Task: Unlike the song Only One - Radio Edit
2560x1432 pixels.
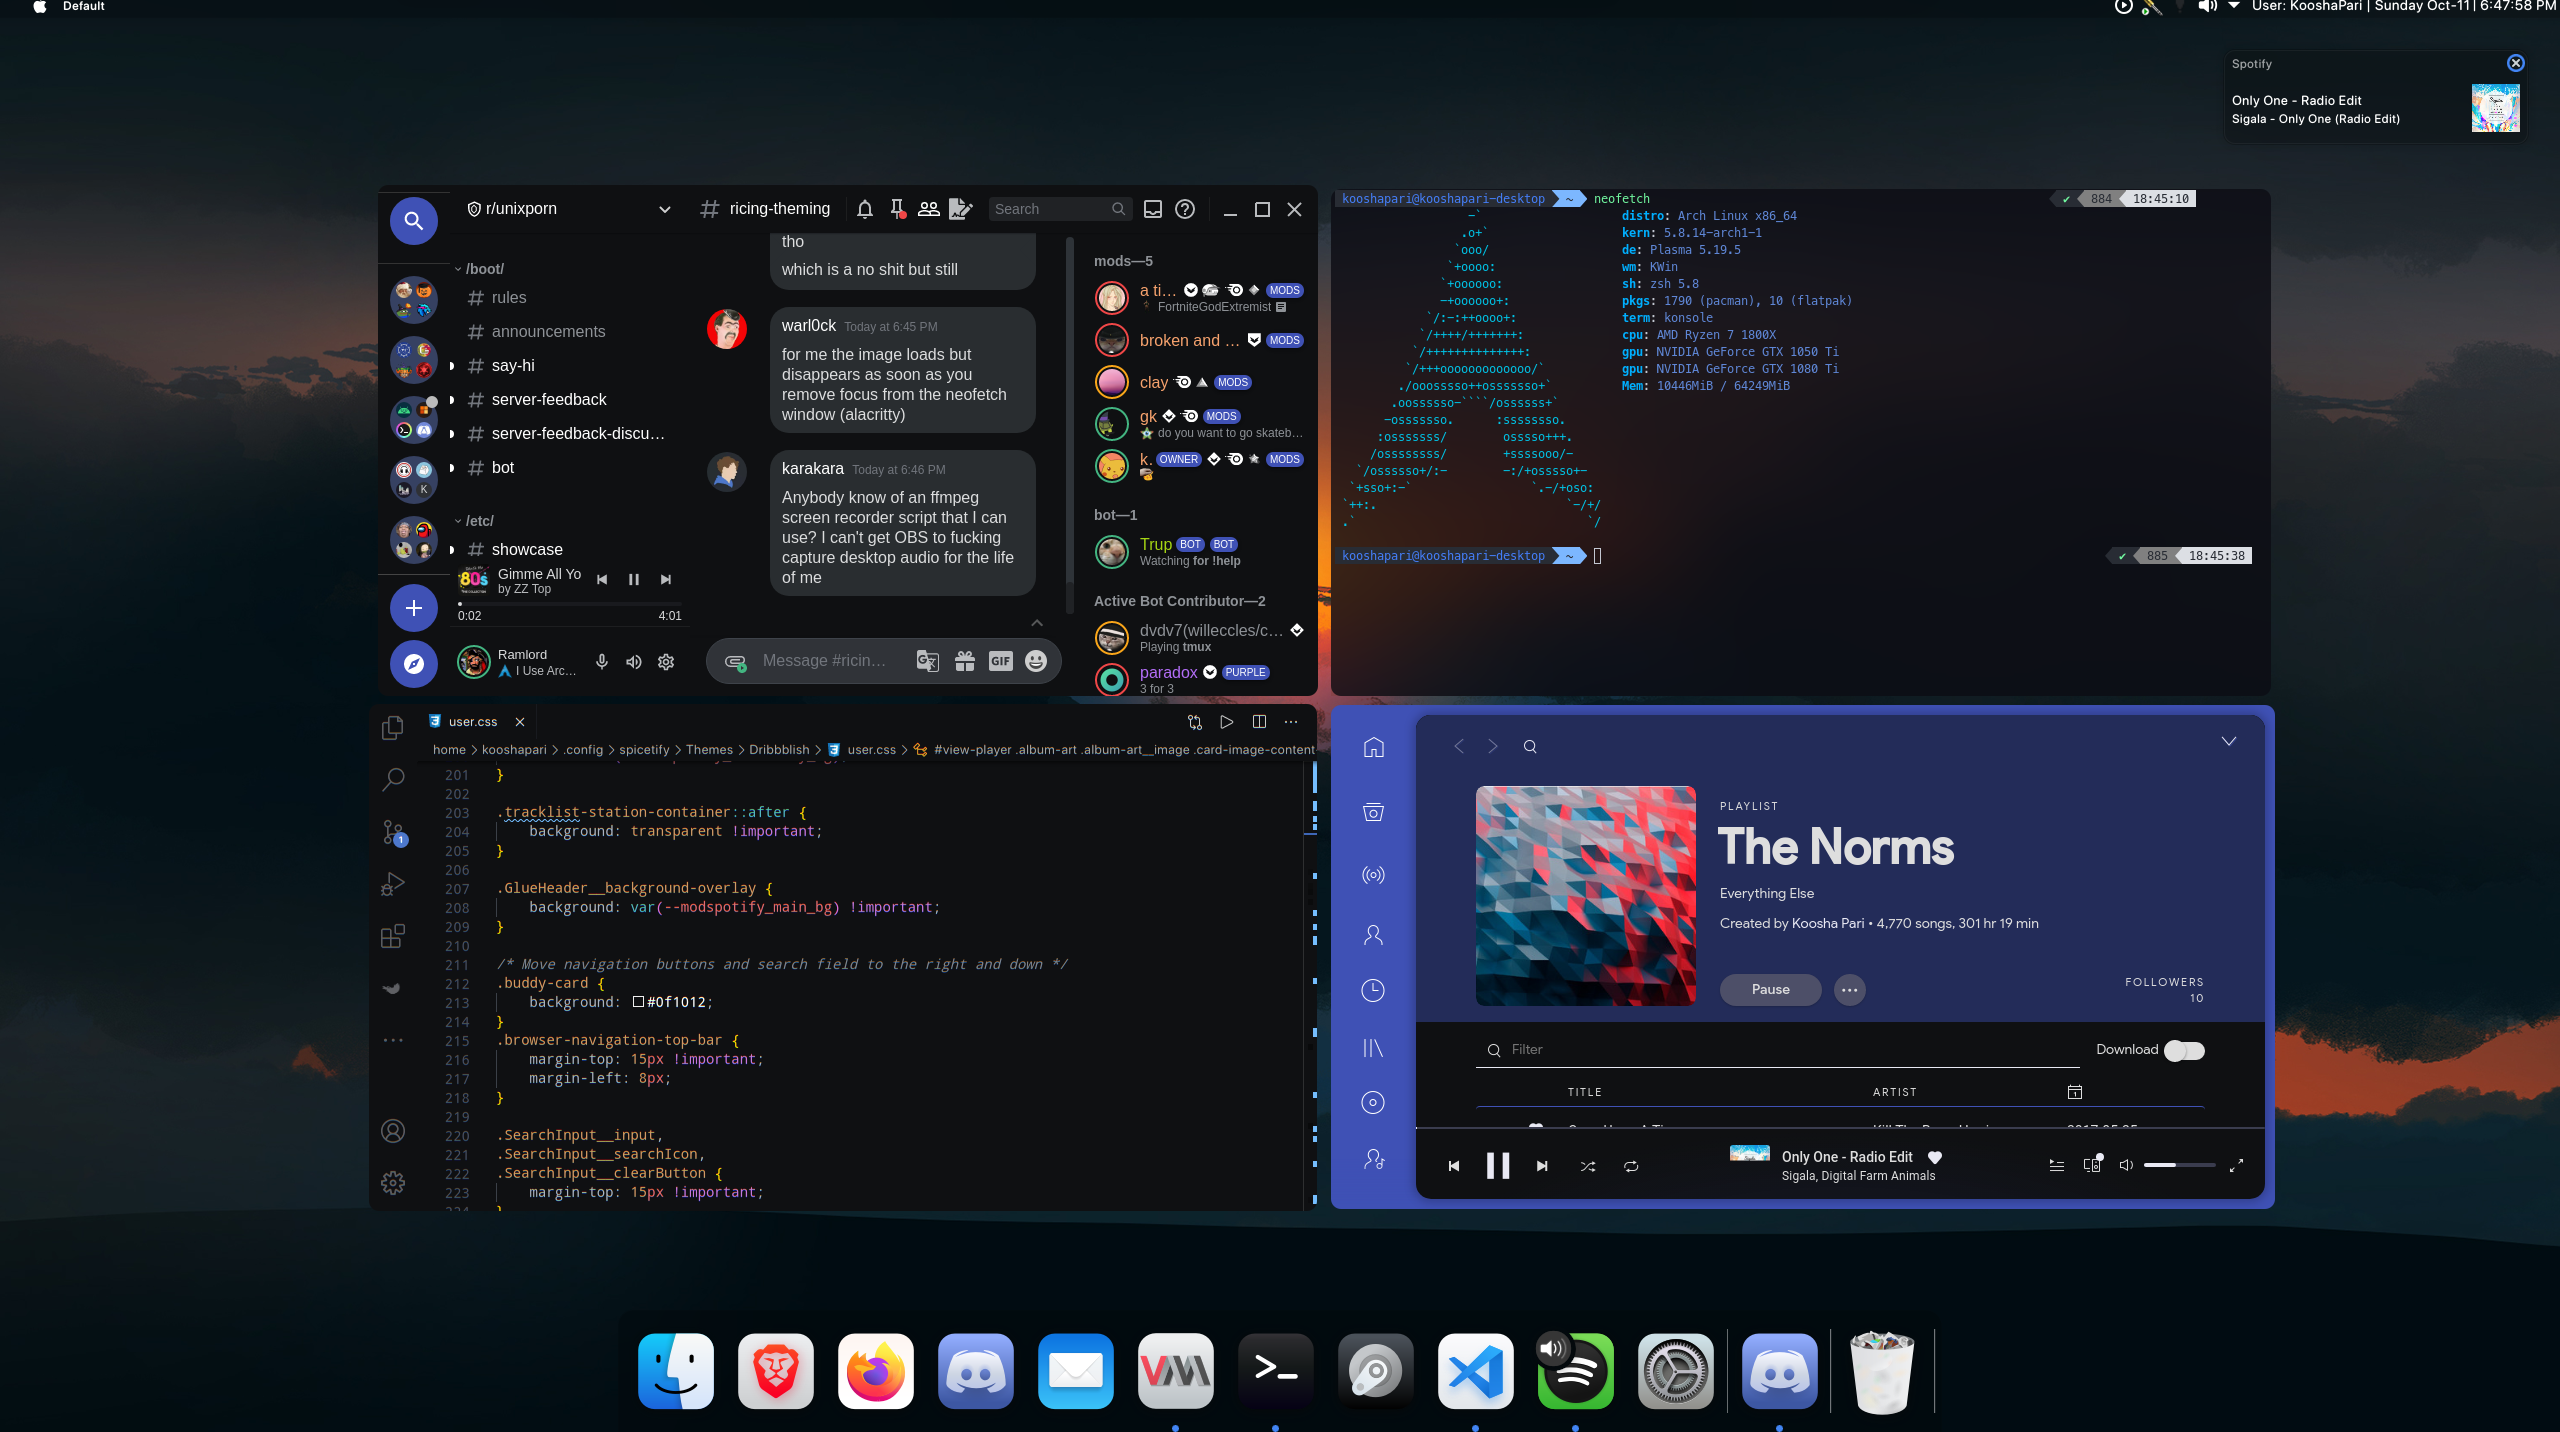Action: [1933, 1158]
